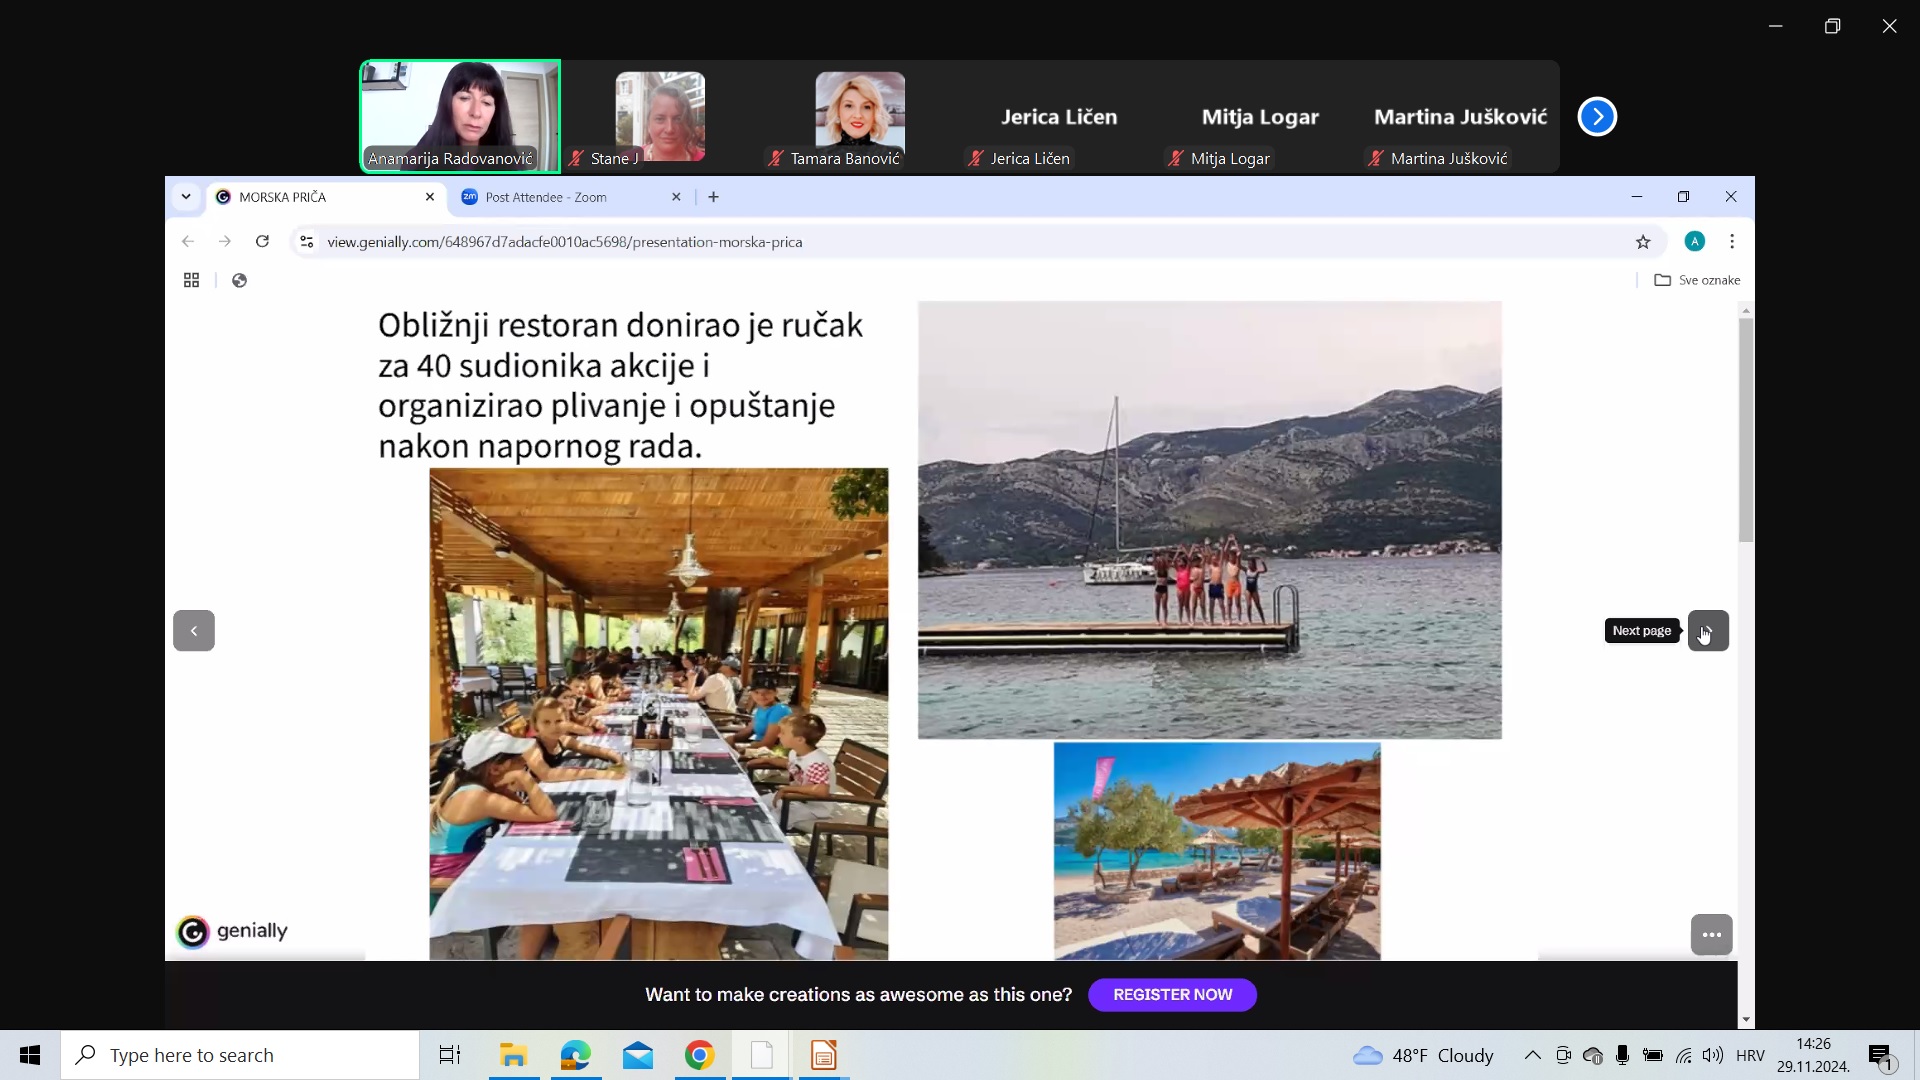The image size is (1920, 1080).
Task: Open Chrome three-dot menu
Action: [x=1732, y=241]
